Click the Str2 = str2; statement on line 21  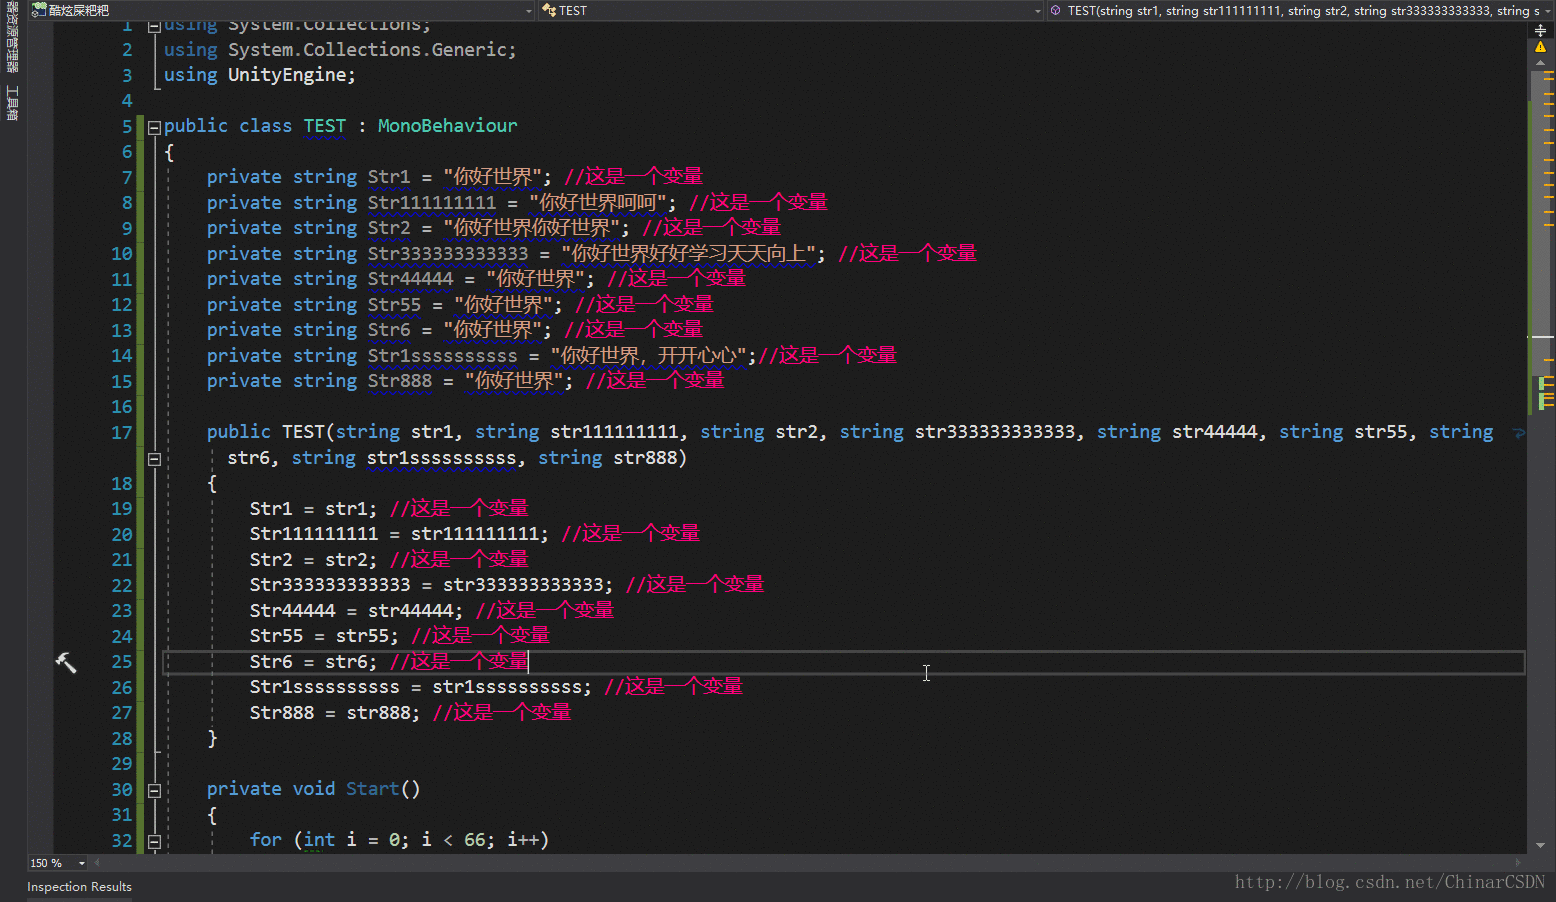coord(314,560)
